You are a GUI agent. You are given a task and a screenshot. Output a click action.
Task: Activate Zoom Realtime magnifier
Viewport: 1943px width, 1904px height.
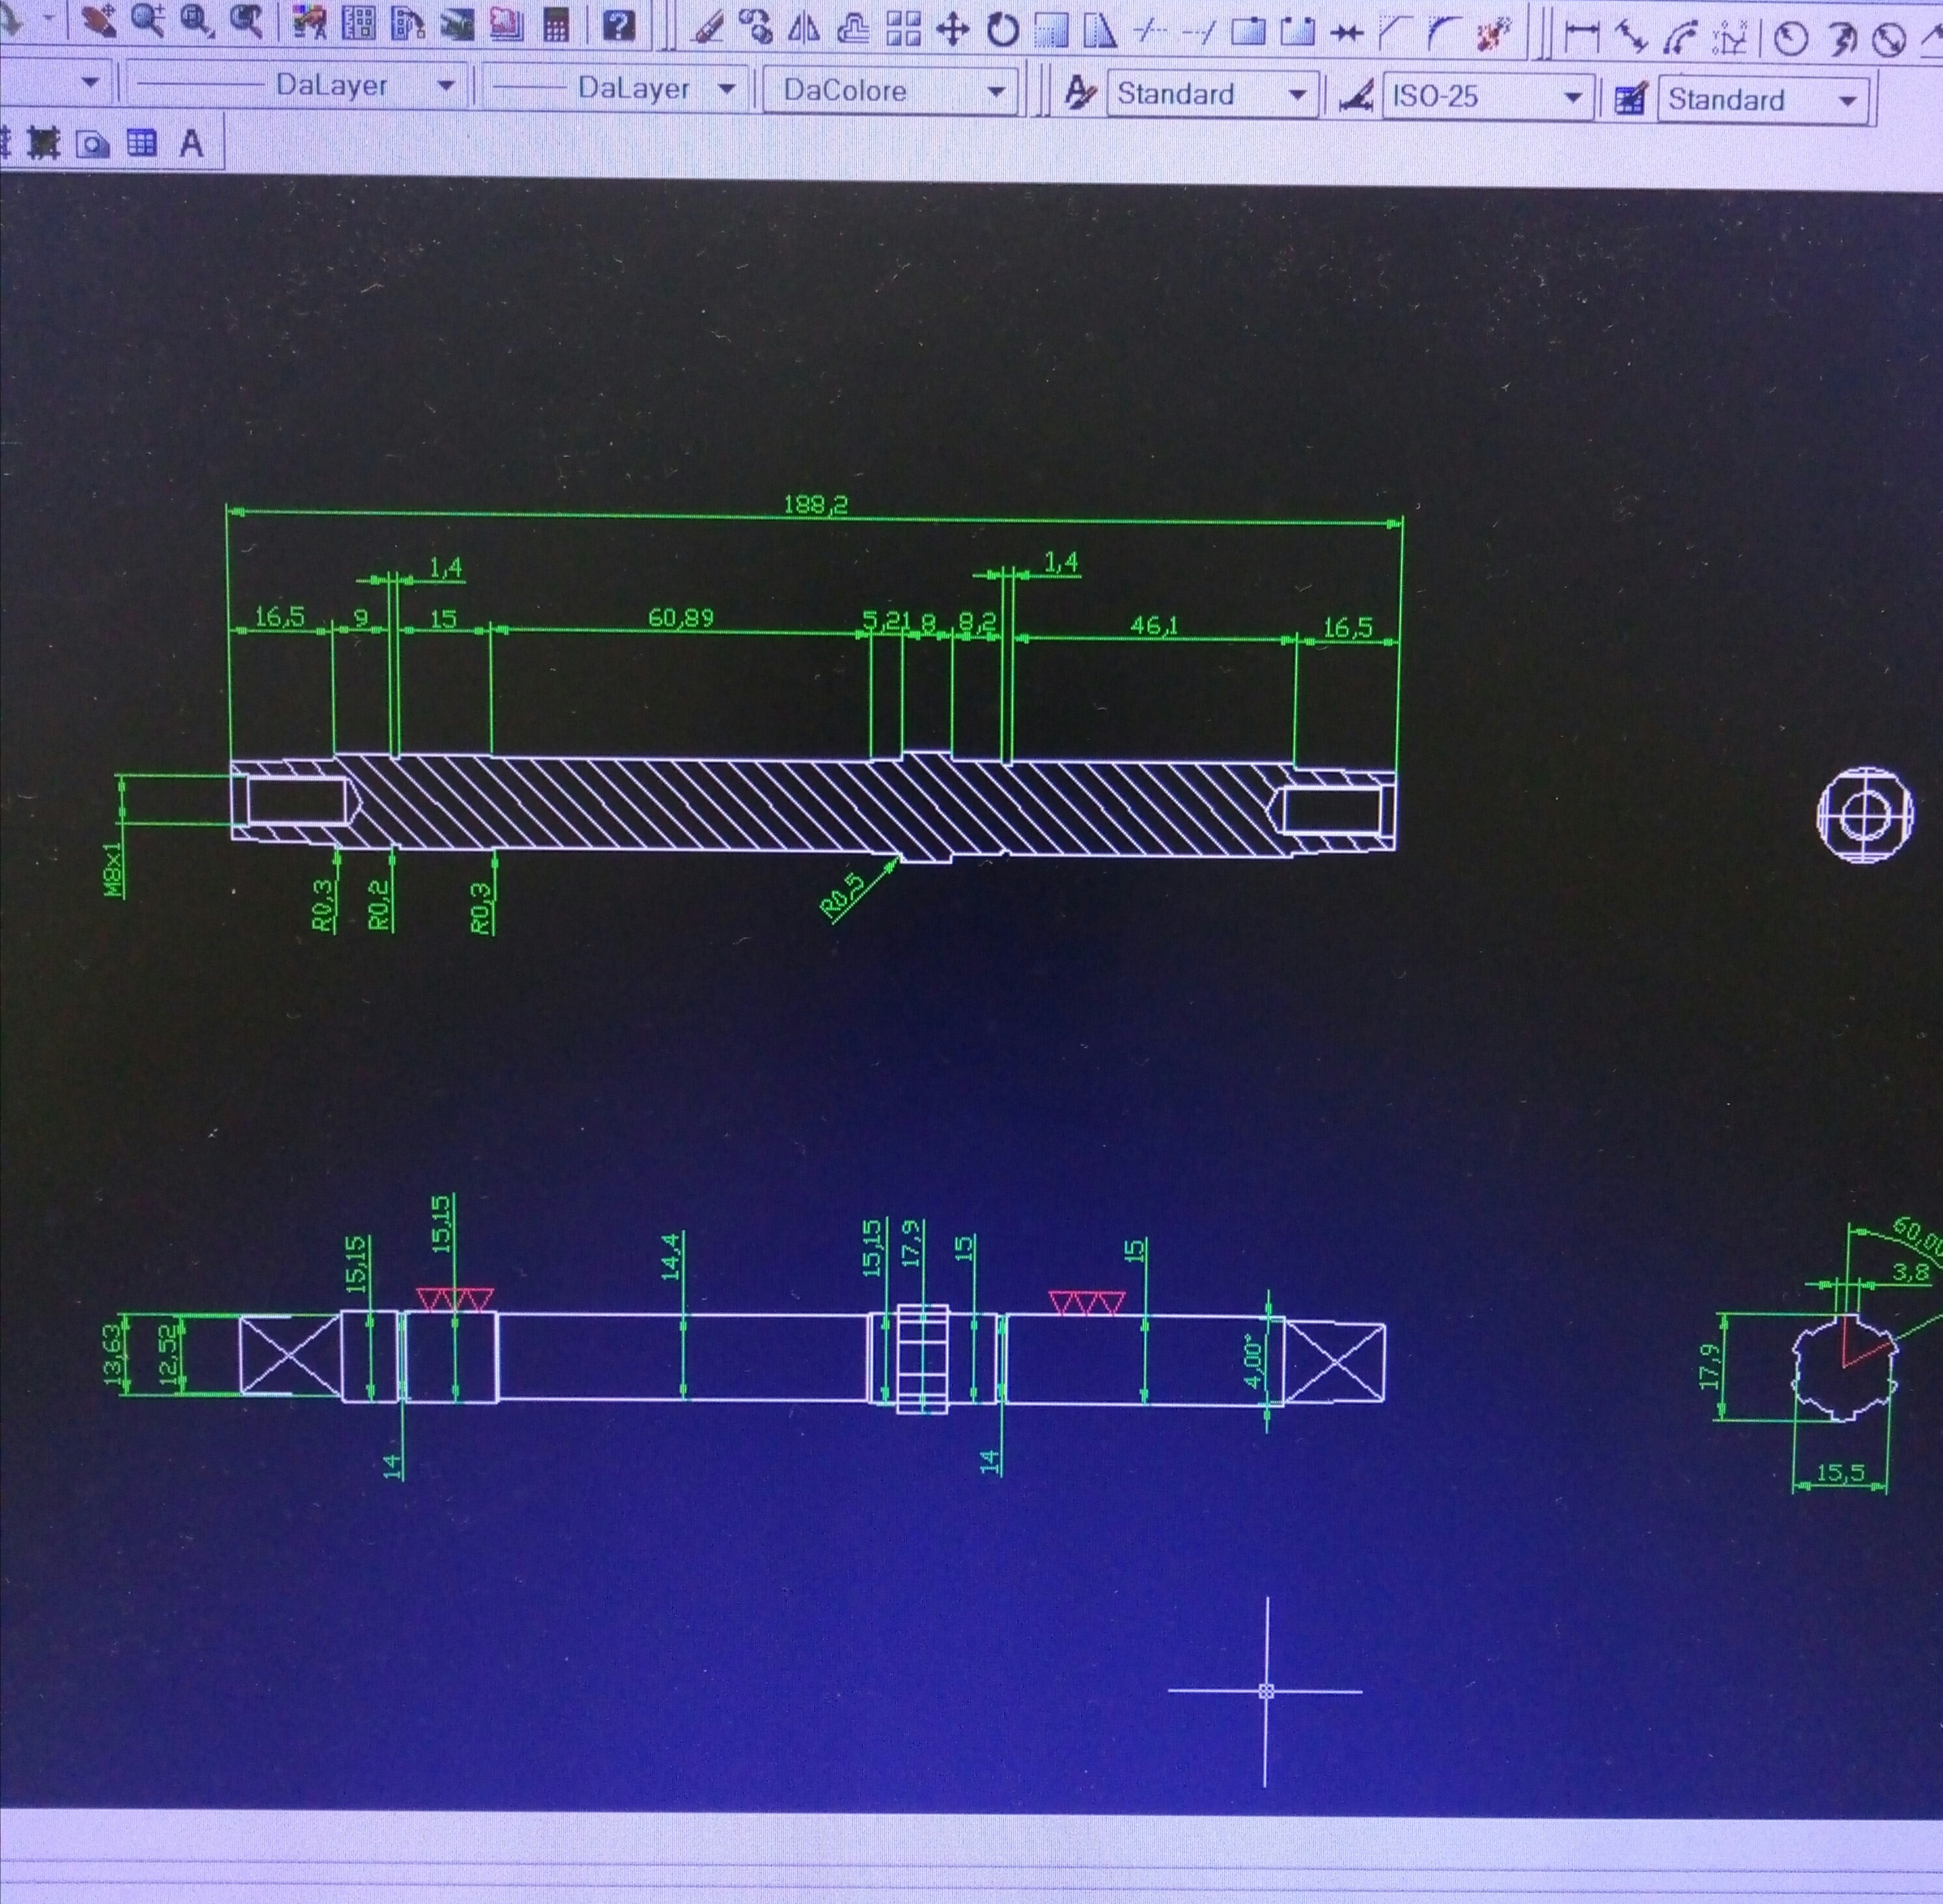(x=148, y=19)
